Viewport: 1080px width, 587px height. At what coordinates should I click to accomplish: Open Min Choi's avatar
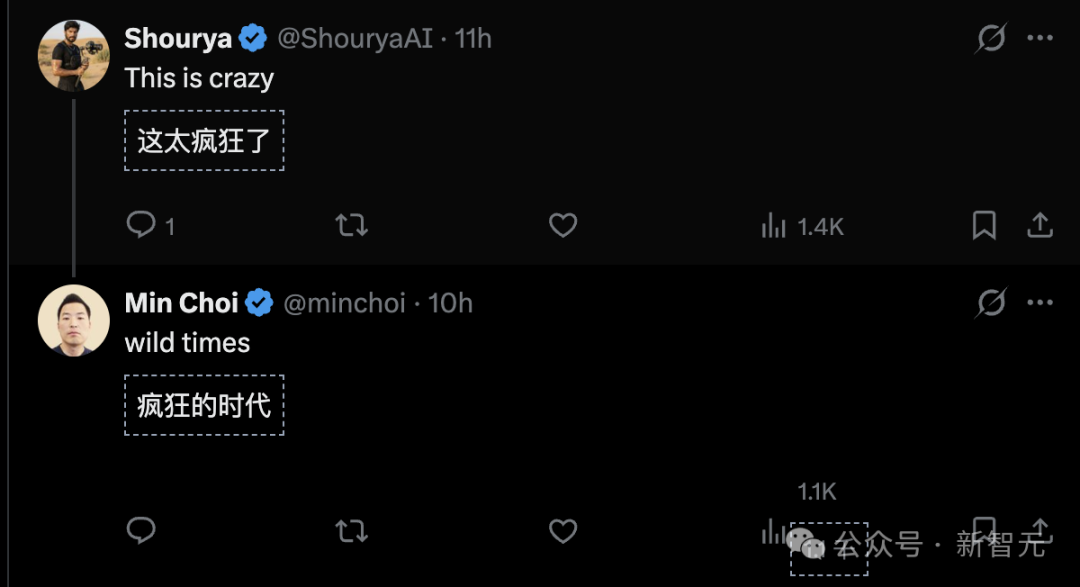73,320
